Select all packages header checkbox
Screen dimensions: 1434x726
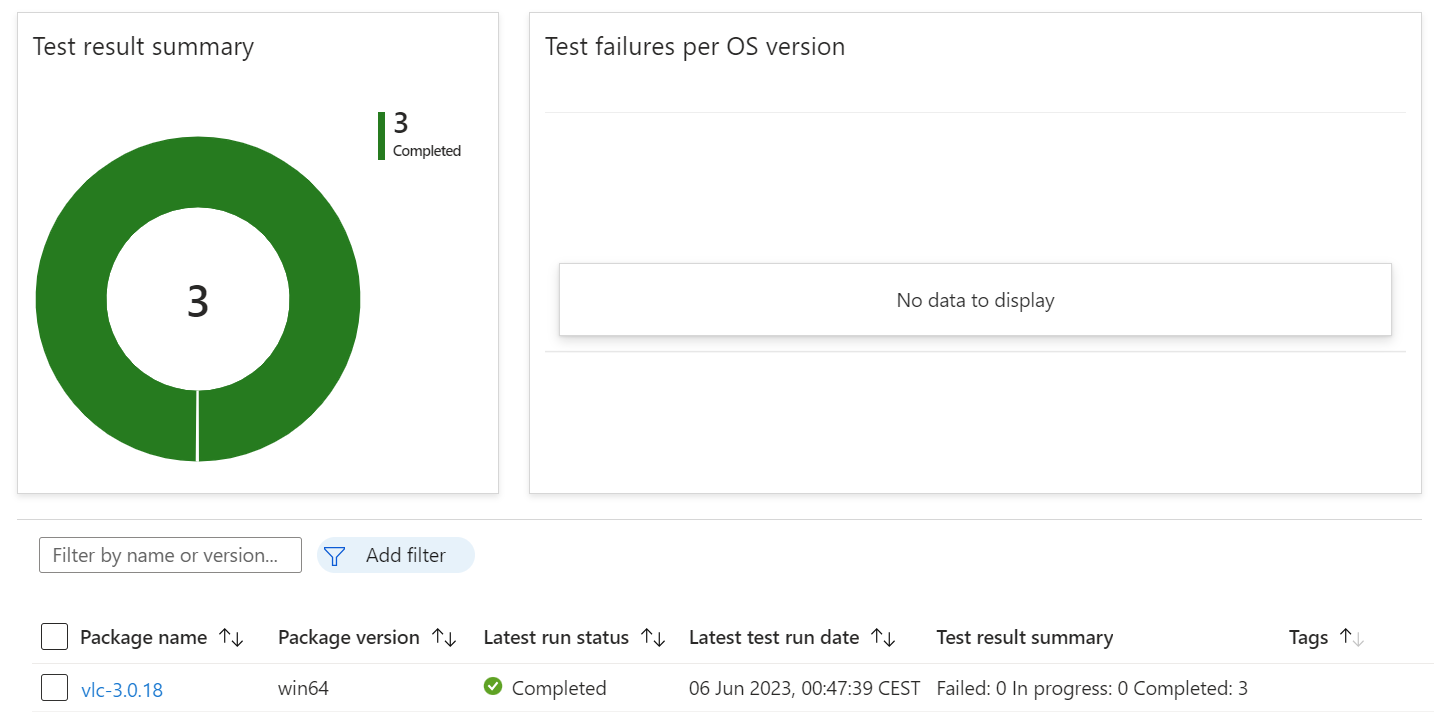[x=55, y=637]
